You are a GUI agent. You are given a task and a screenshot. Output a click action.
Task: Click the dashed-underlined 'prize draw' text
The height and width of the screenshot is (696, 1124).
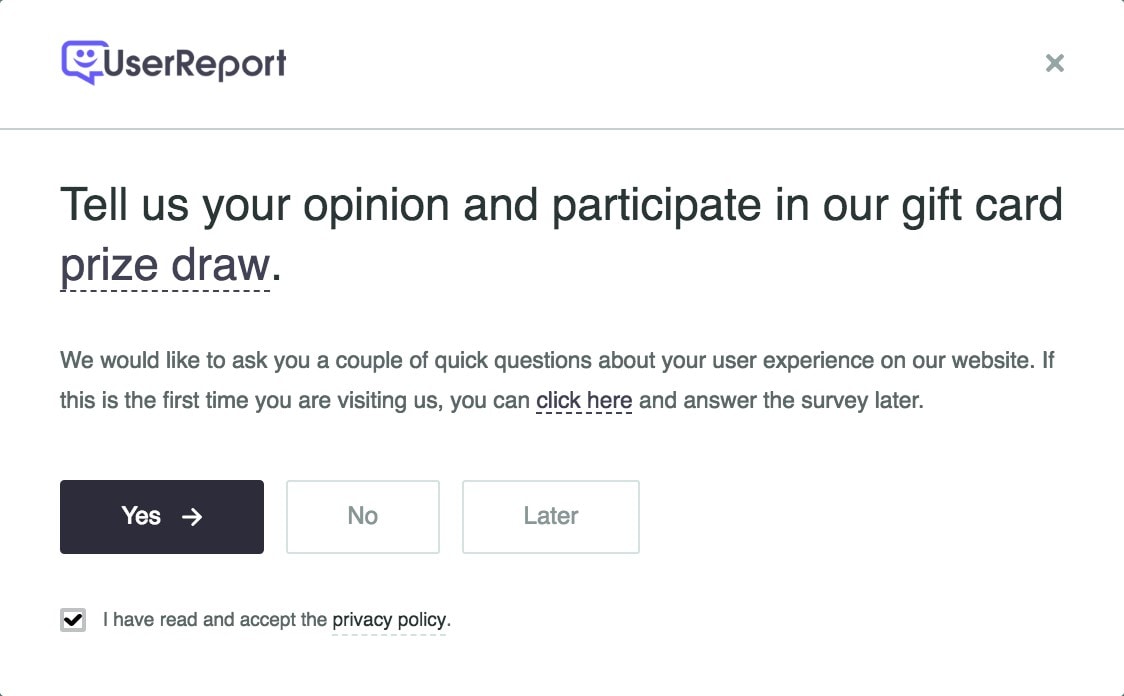click(x=165, y=264)
